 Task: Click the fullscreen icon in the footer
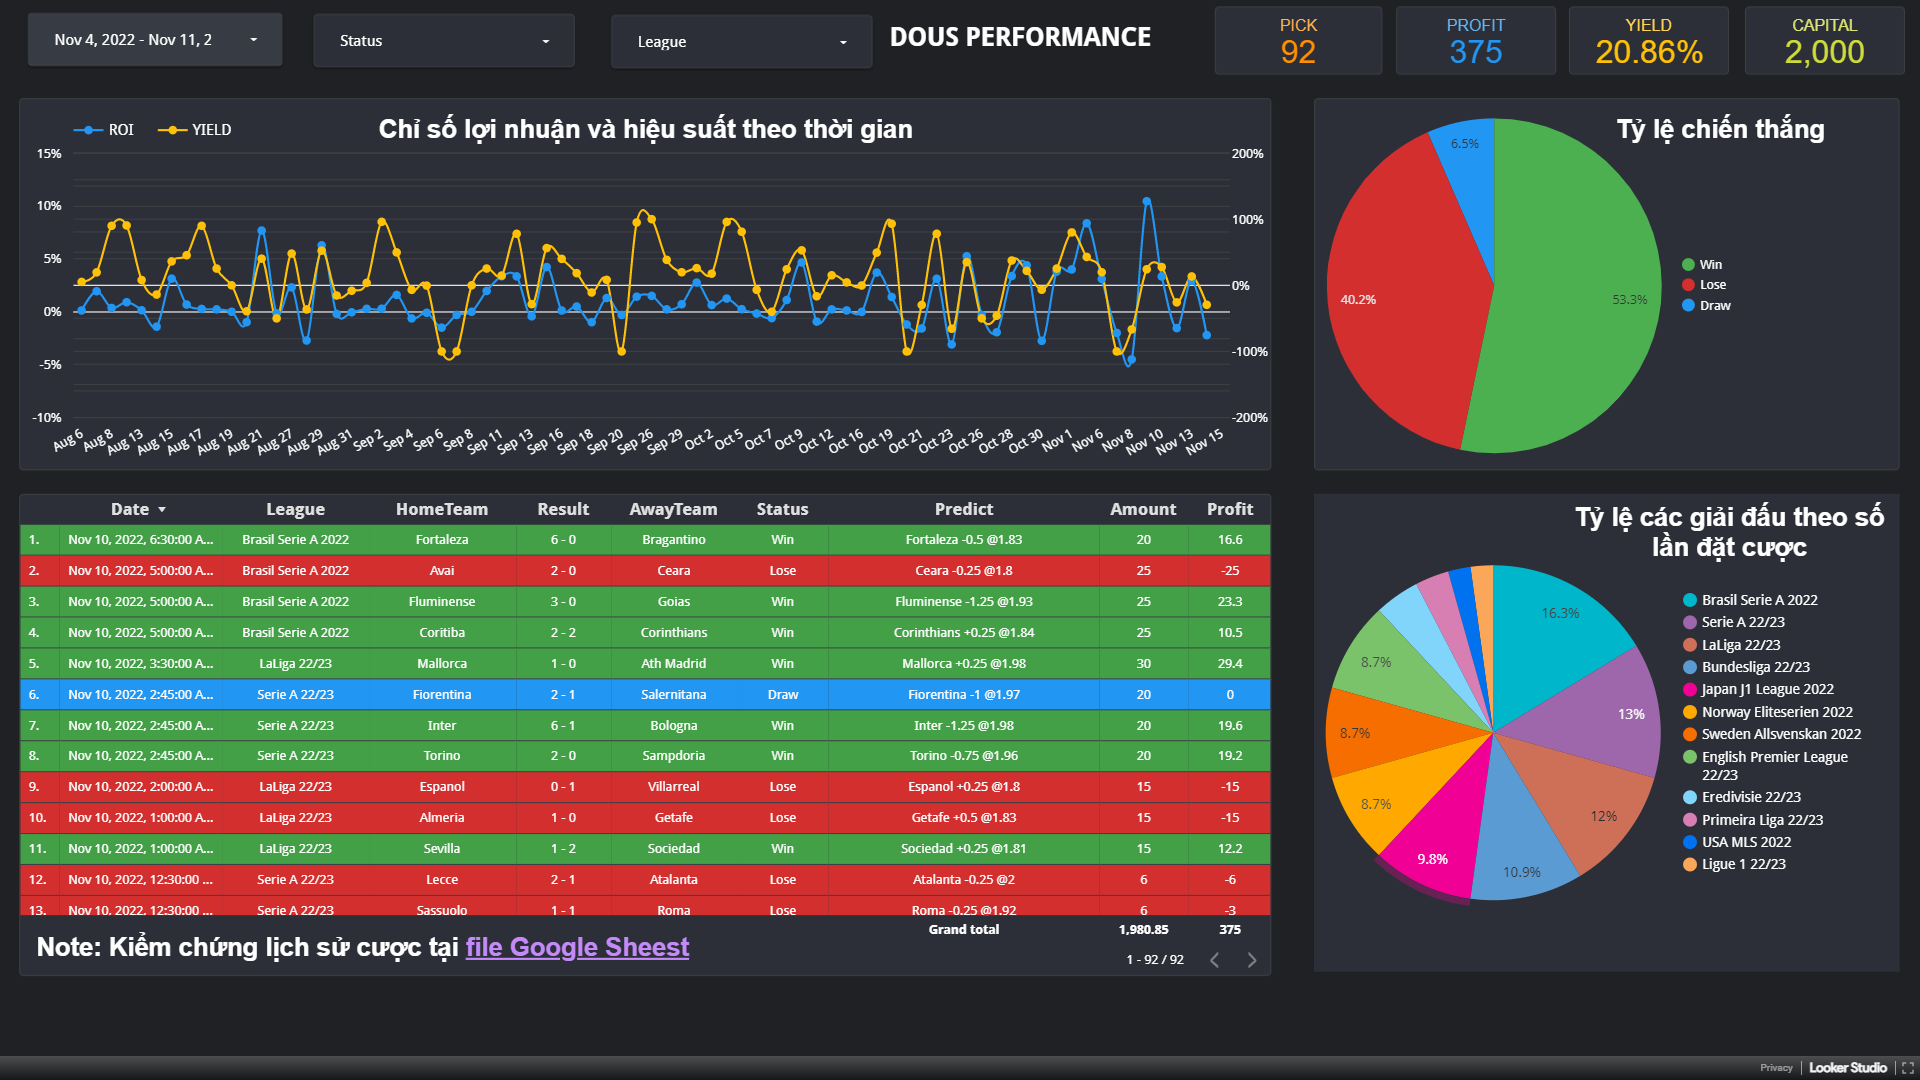[1907, 1068]
